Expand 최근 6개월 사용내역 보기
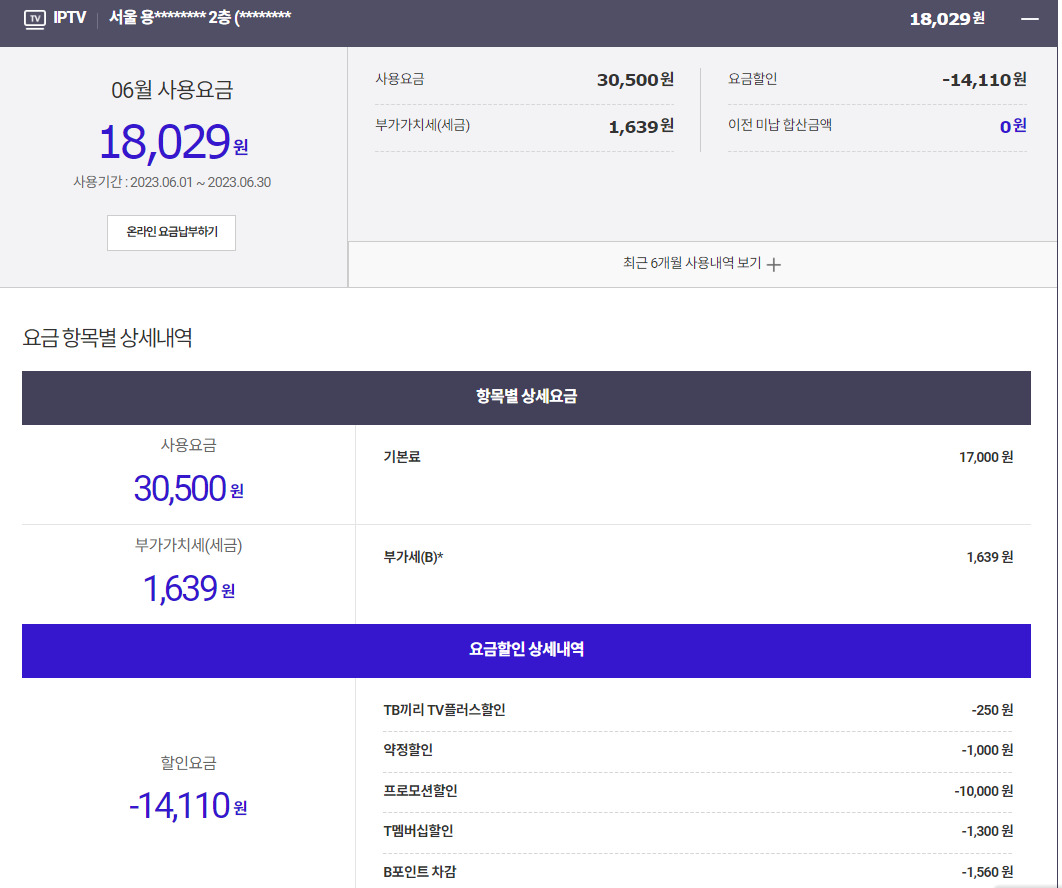1062x888 pixels. 691,264
